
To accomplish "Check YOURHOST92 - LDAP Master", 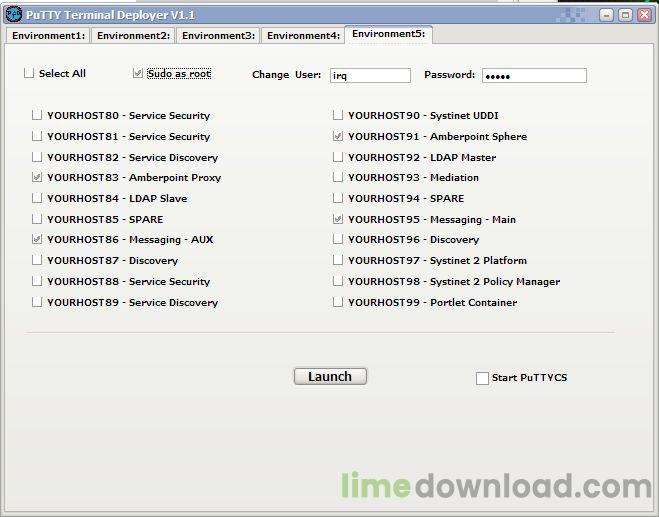I will coord(338,157).
